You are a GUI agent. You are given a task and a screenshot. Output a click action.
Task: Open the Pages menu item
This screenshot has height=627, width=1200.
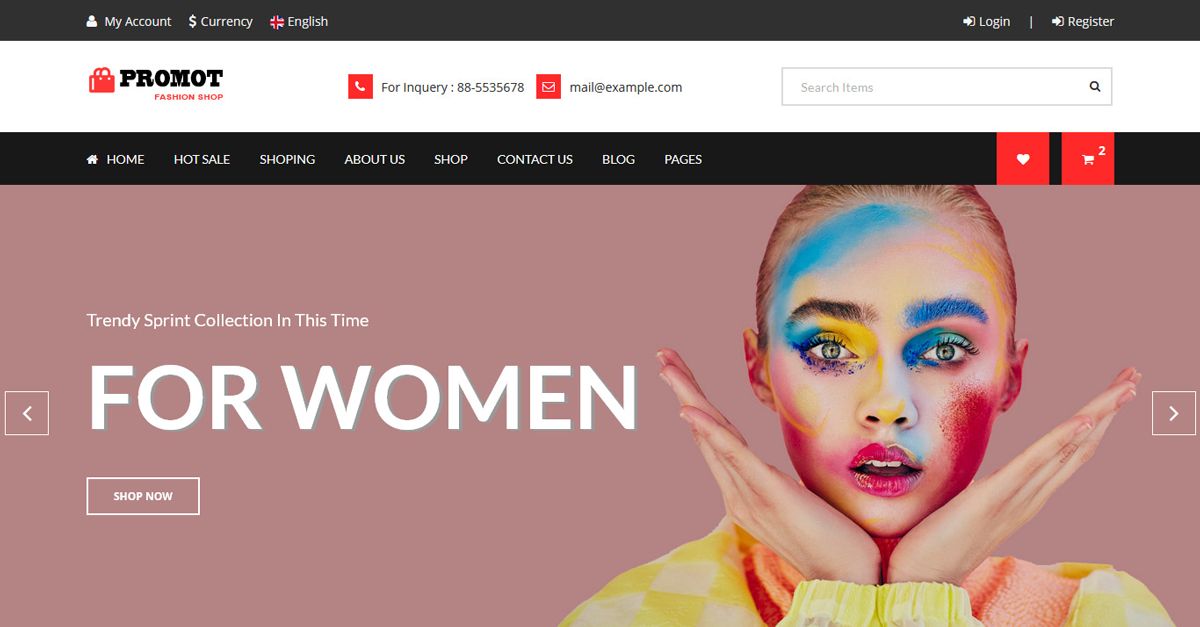coord(683,159)
